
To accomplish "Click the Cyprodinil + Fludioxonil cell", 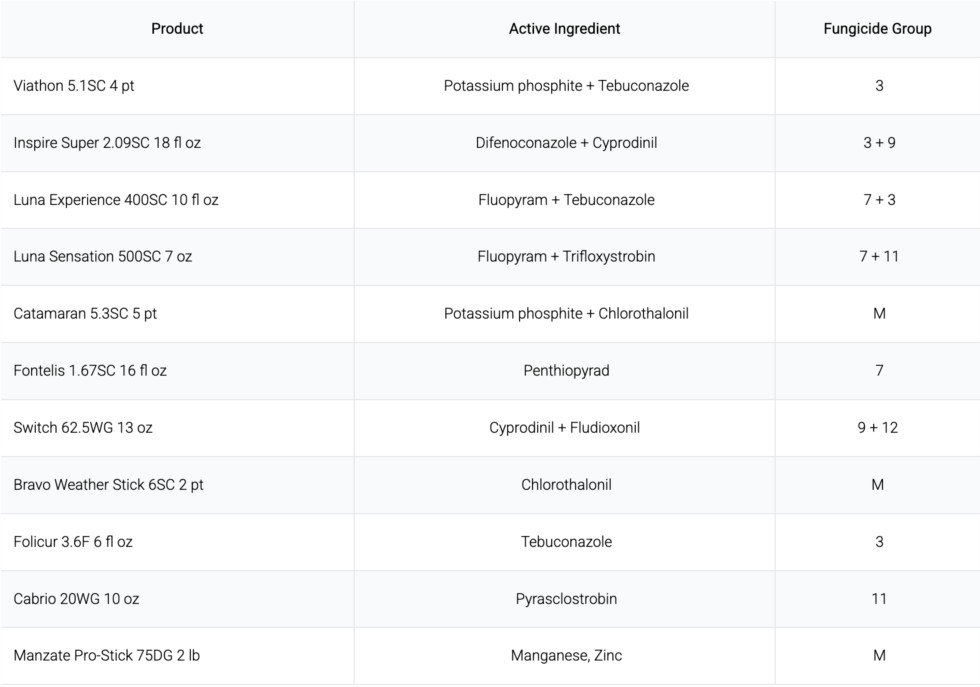I will click(x=564, y=428).
